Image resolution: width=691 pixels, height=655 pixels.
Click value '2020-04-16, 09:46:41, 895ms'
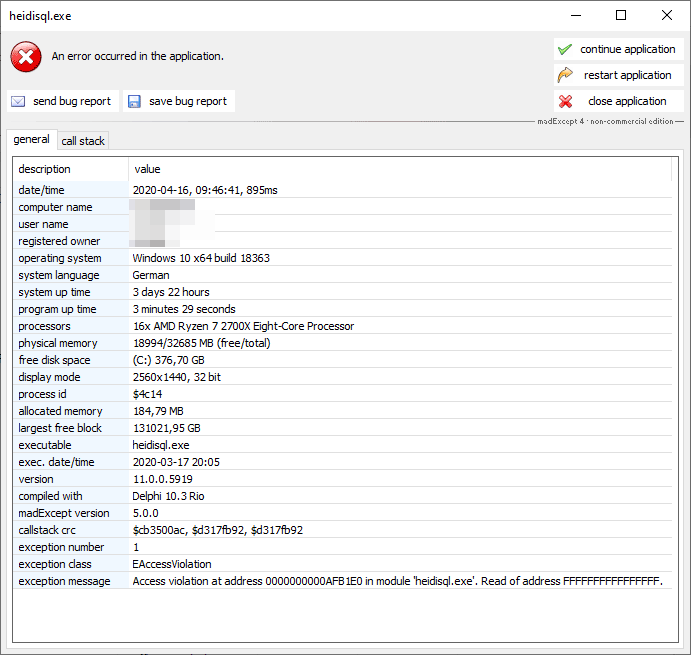pos(205,190)
